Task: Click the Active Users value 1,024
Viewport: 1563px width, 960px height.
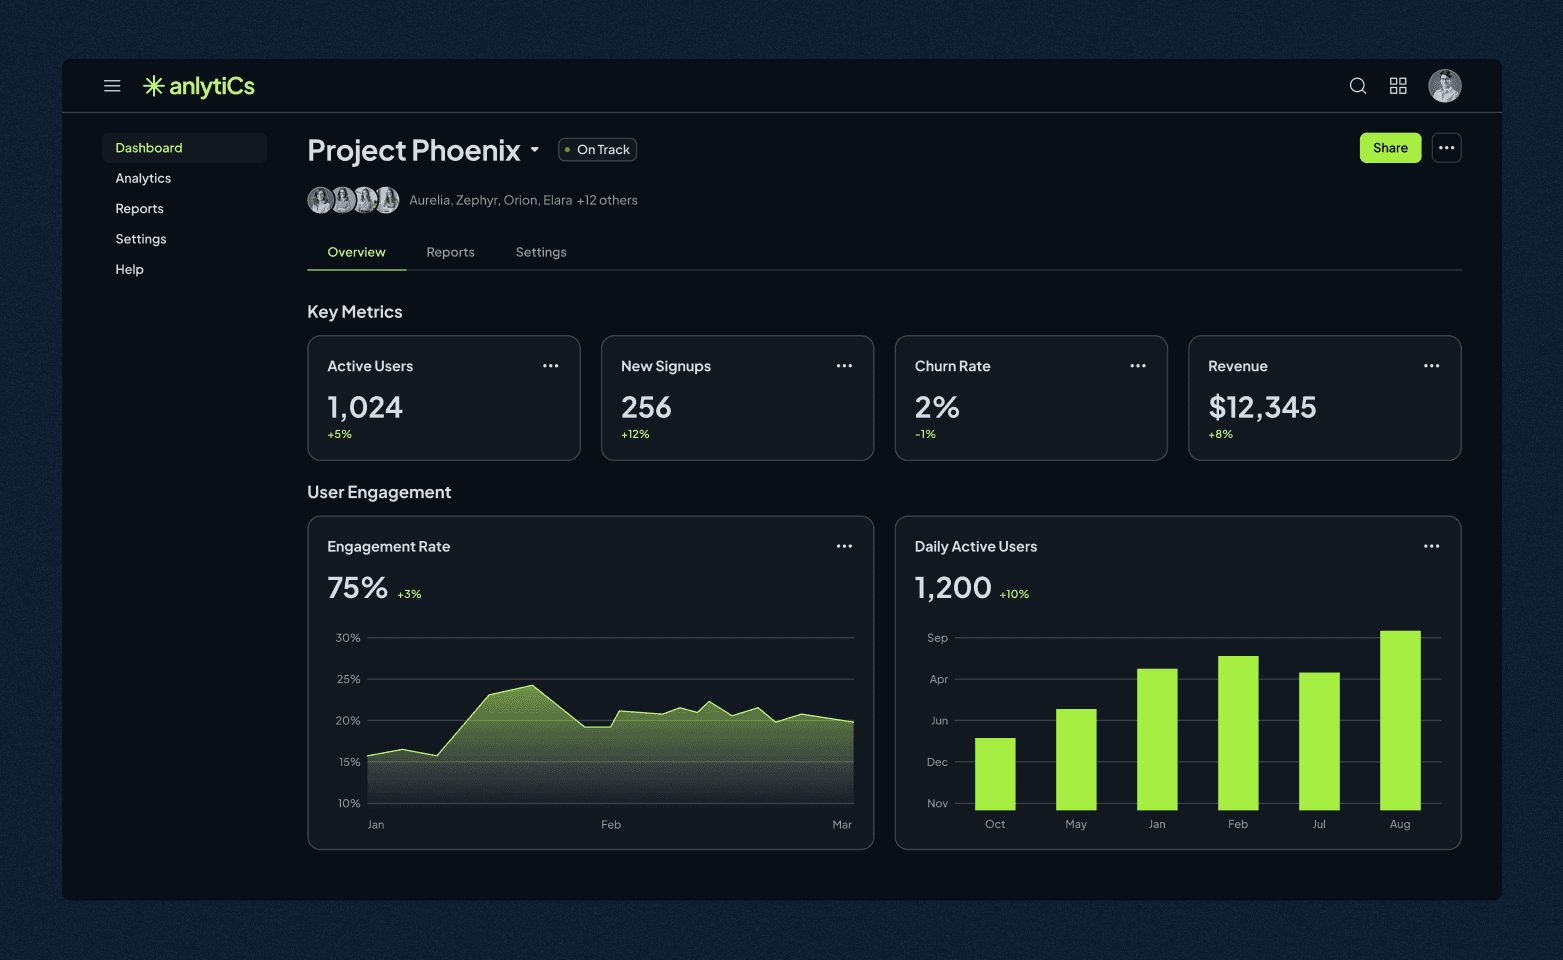Action: (x=365, y=407)
